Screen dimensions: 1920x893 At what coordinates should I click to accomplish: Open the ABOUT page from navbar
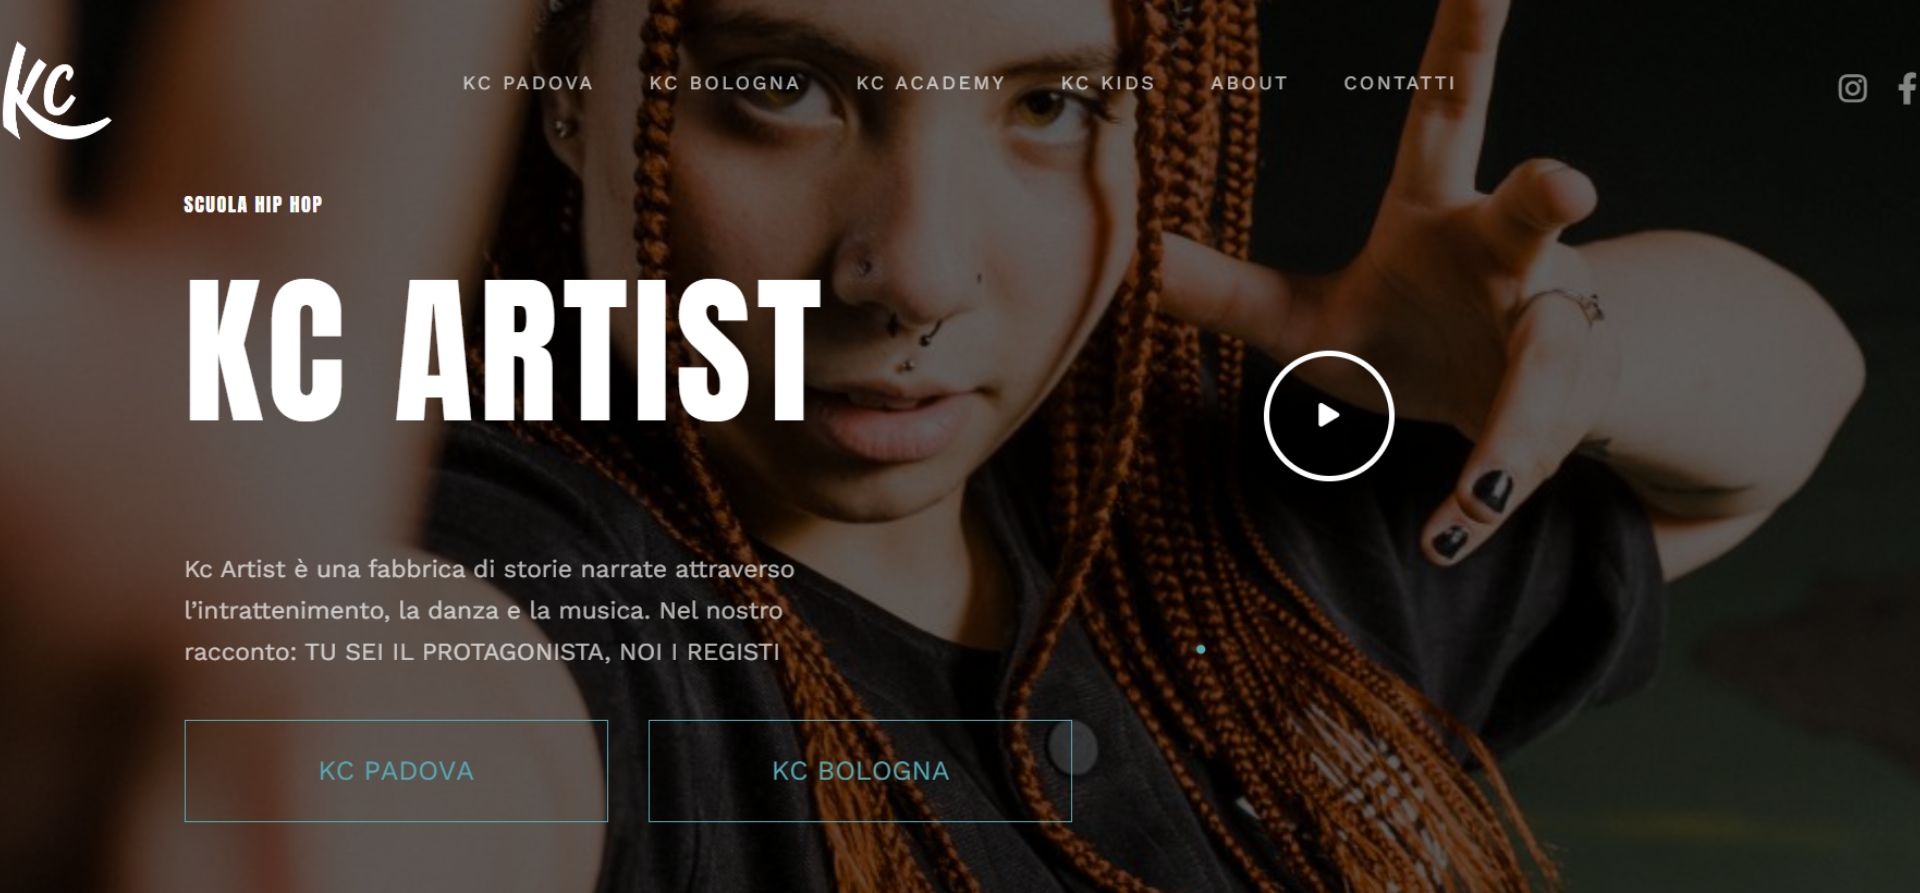click(1249, 83)
